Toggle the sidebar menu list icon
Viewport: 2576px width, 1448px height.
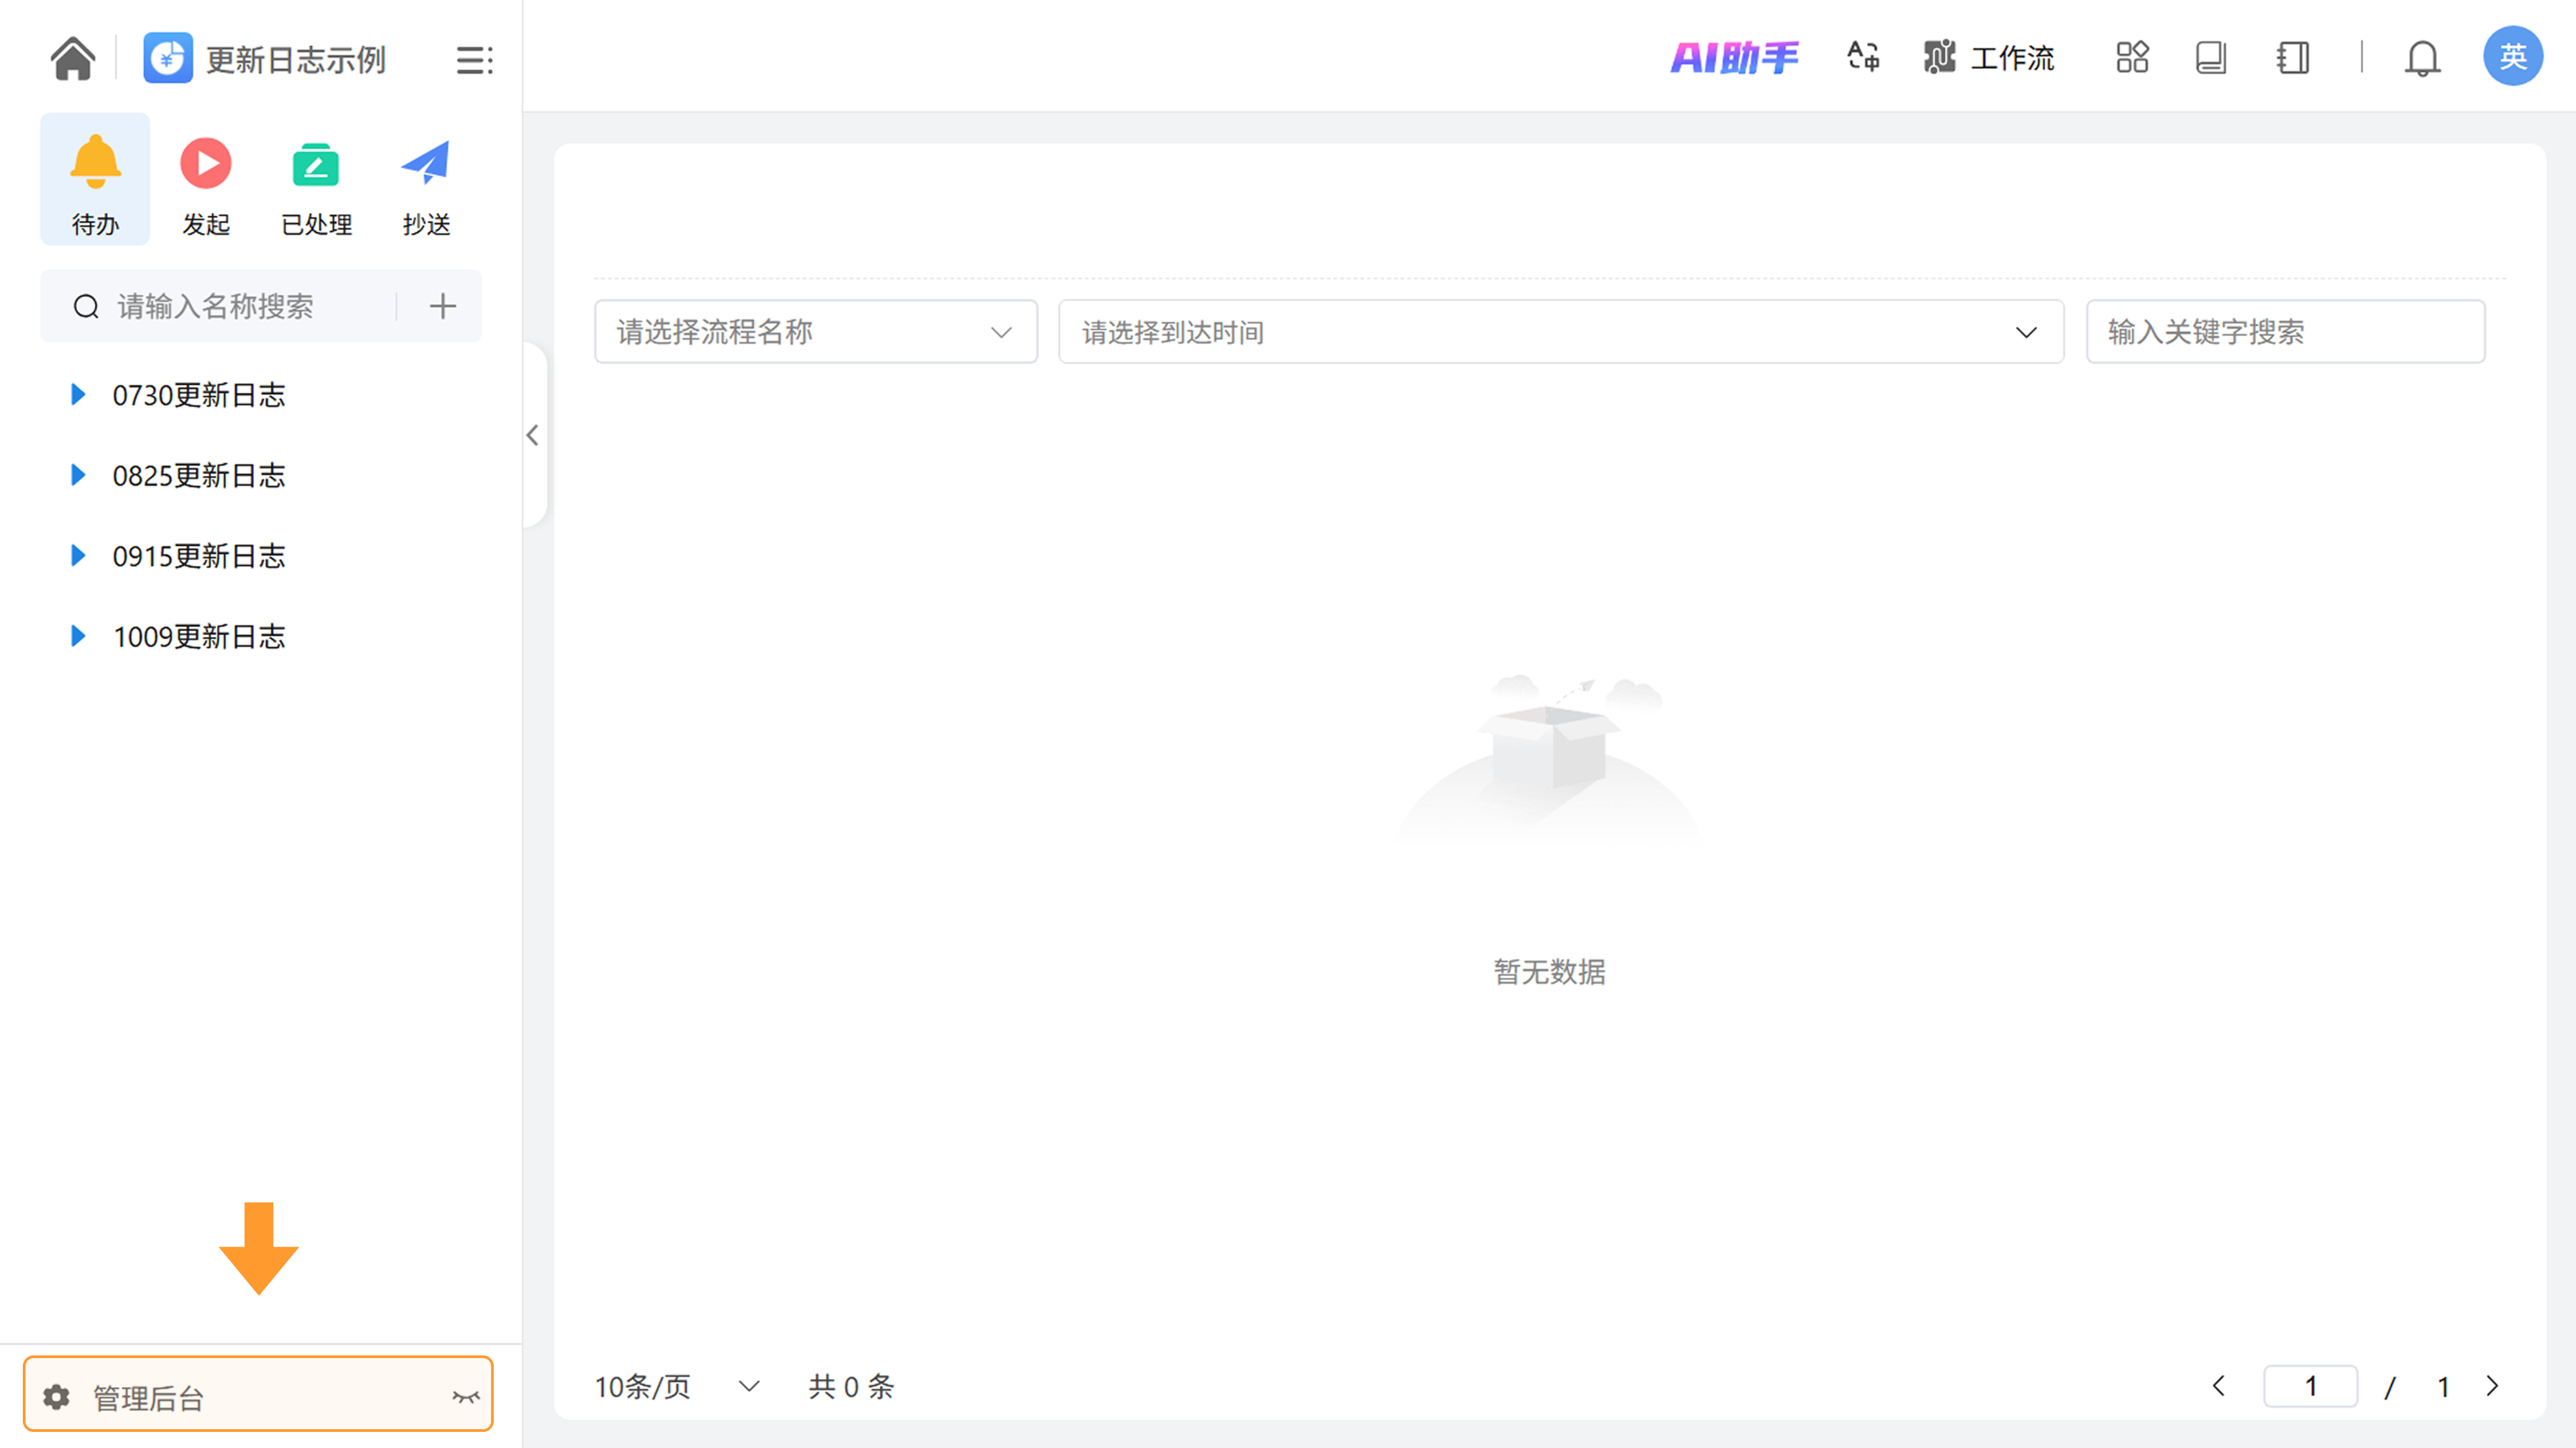[474, 60]
